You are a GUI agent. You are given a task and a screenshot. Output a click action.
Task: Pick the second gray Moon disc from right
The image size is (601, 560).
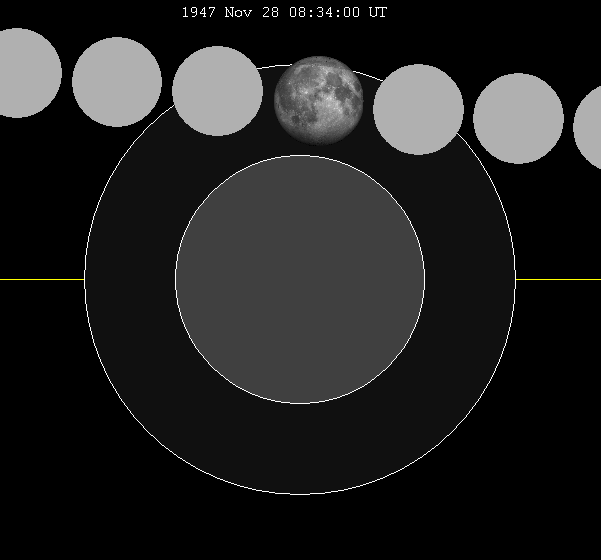[x=518, y=118]
